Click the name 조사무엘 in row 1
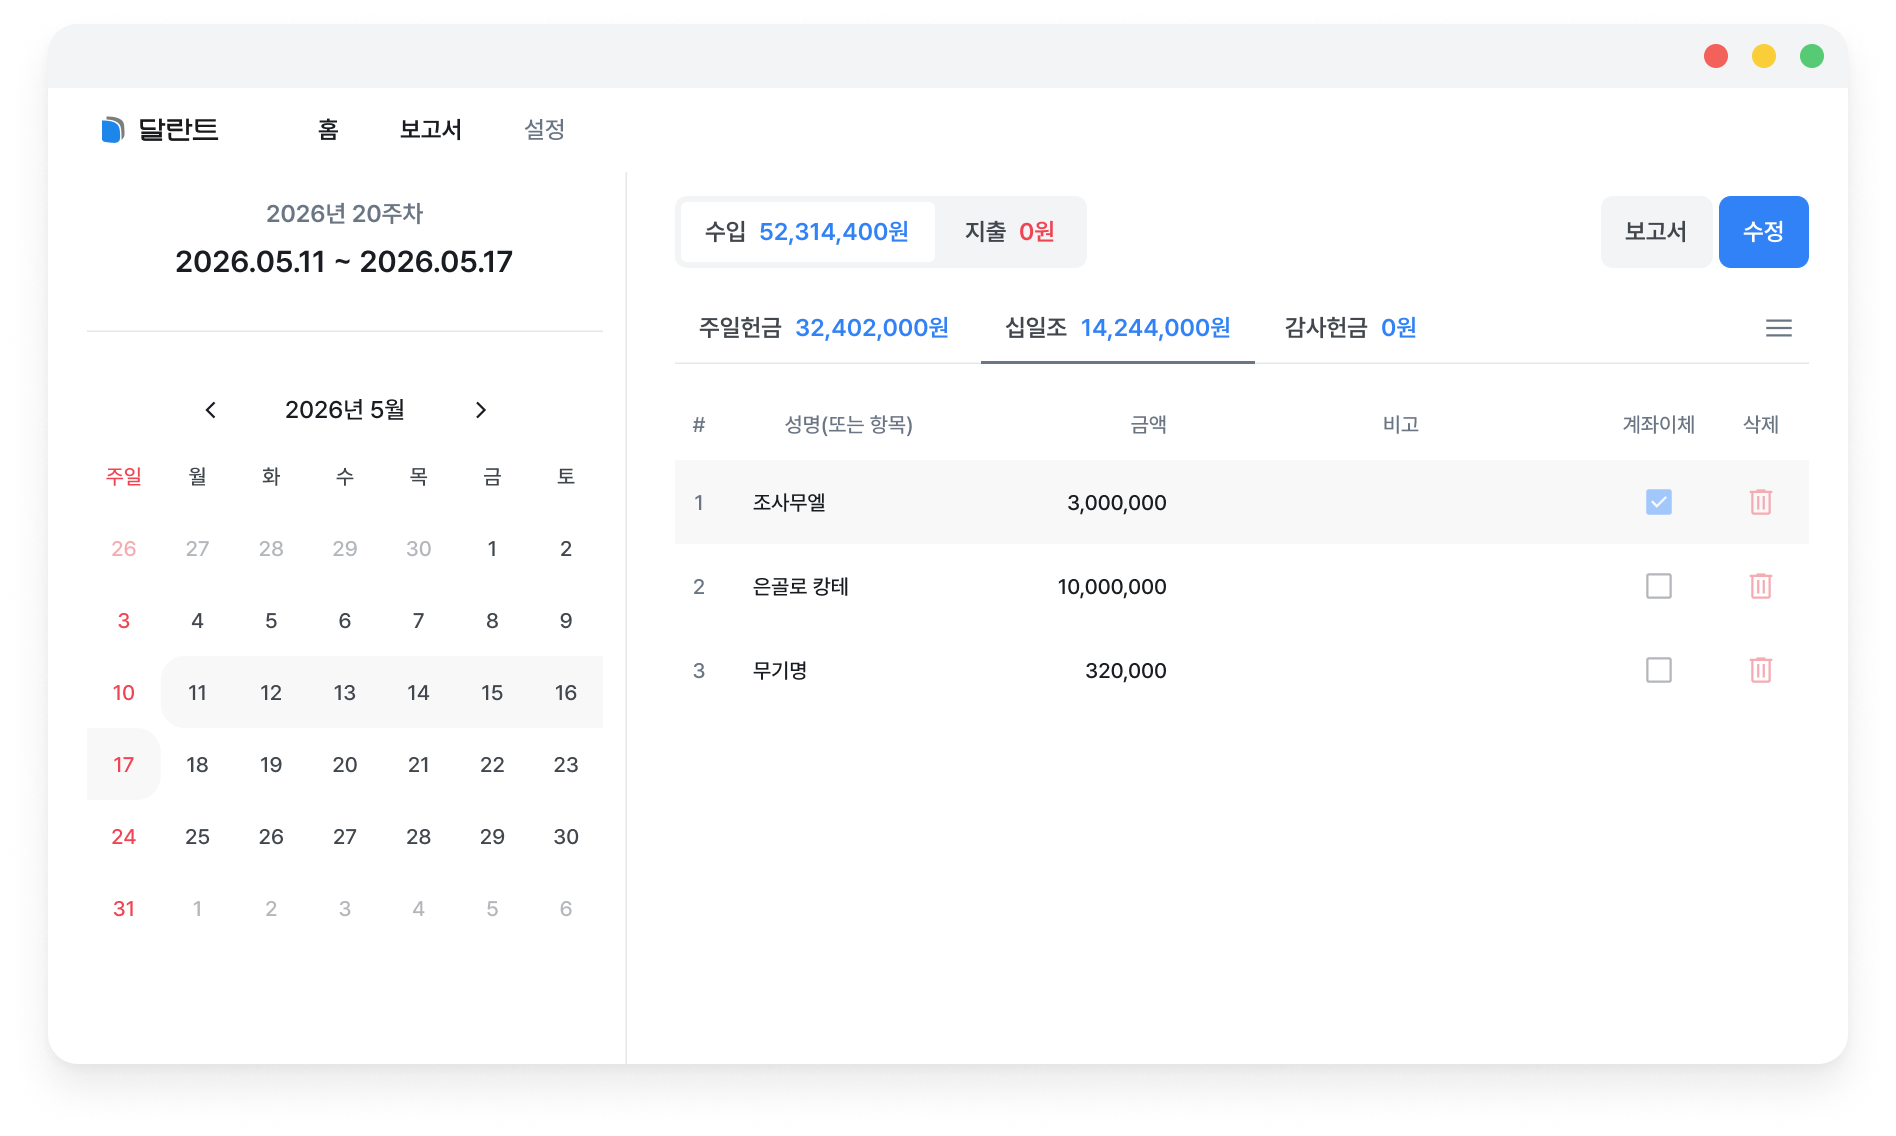1896x1136 pixels. [789, 502]
